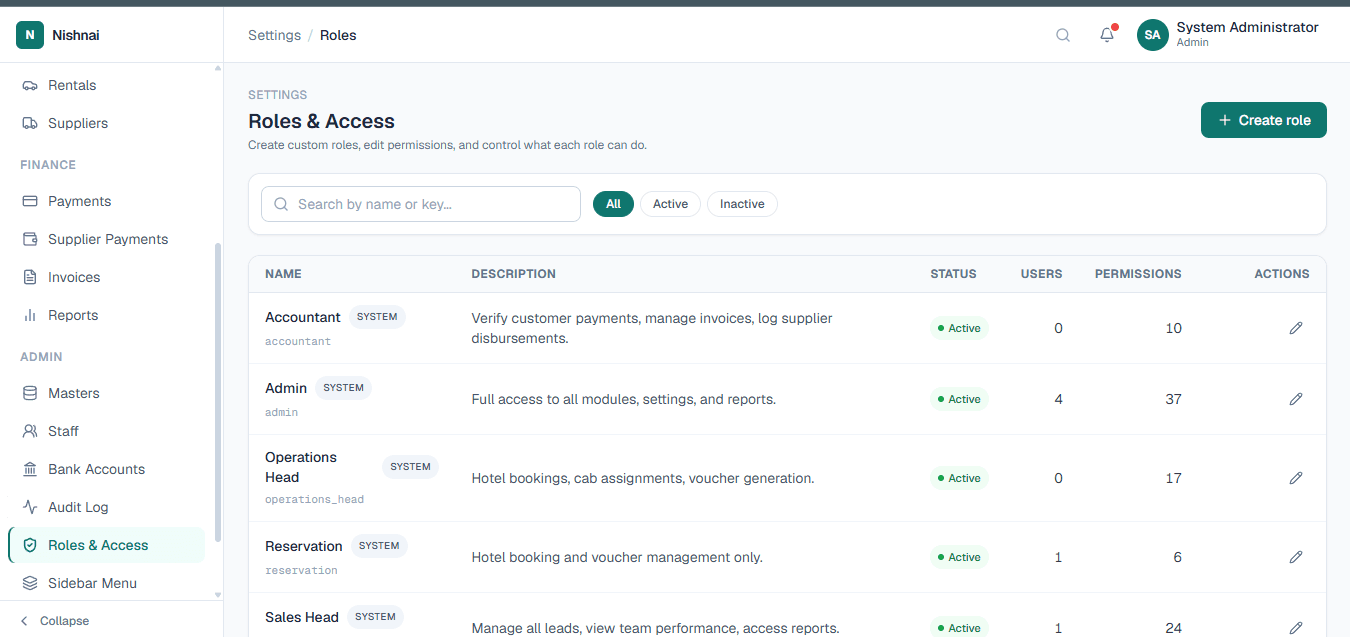This screenshot has width=1350, height=637.
Task: Open Masters menu item
Action: point(106,393)
